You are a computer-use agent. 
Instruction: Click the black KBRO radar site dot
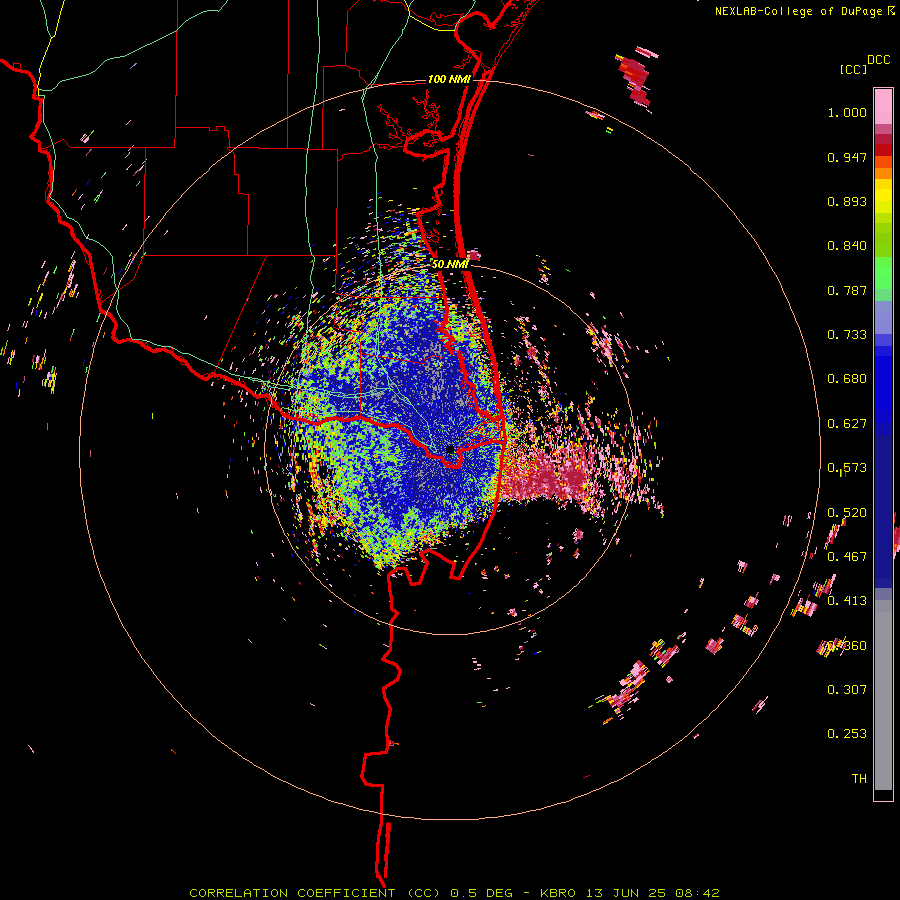451,449
